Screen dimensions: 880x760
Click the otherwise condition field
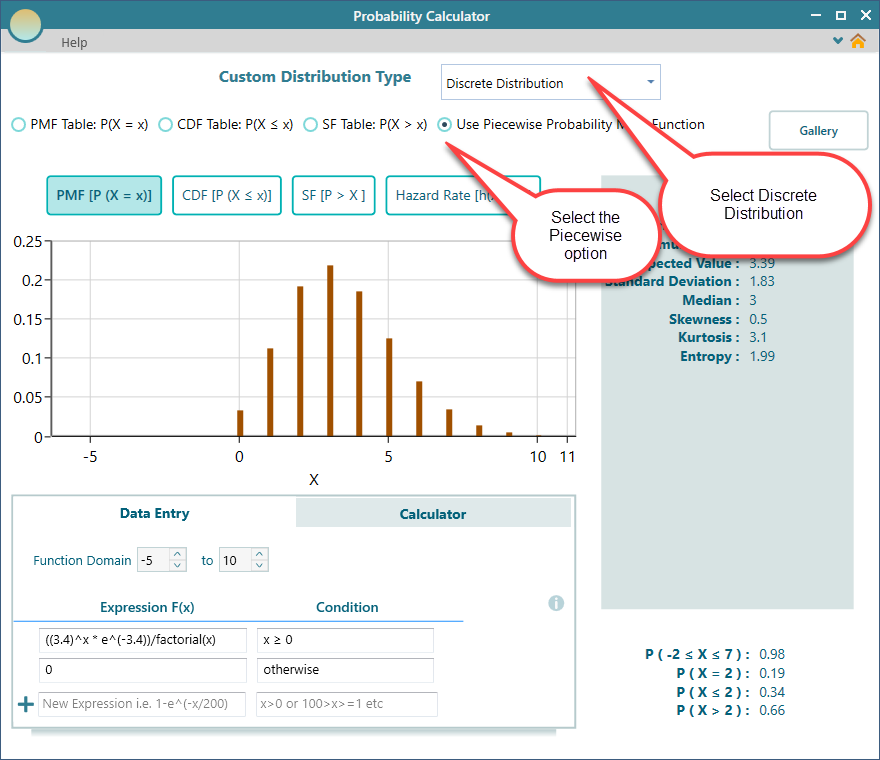click(x=345, y=669)
